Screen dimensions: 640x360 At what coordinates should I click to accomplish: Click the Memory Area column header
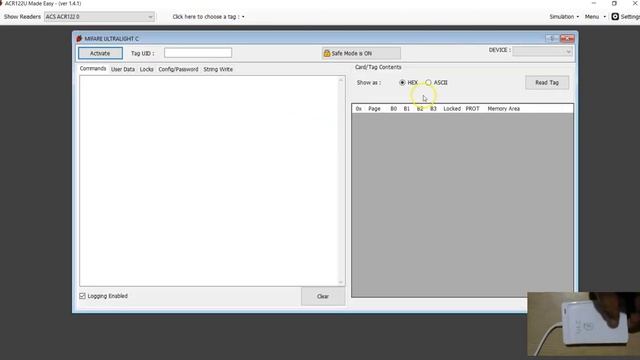503,109
